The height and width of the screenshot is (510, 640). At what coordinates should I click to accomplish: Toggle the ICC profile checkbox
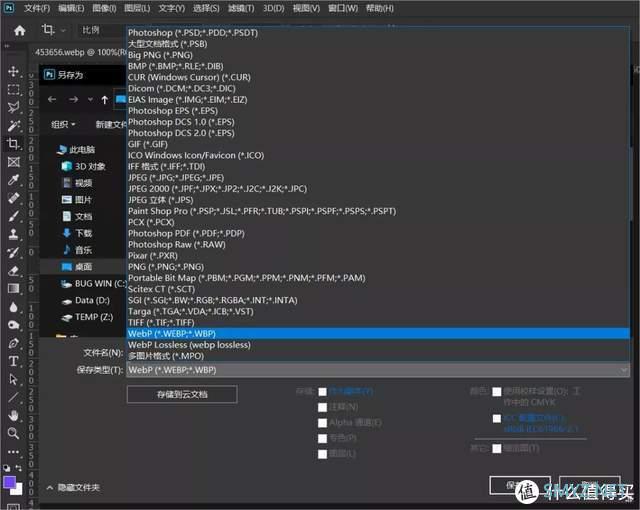497,419
